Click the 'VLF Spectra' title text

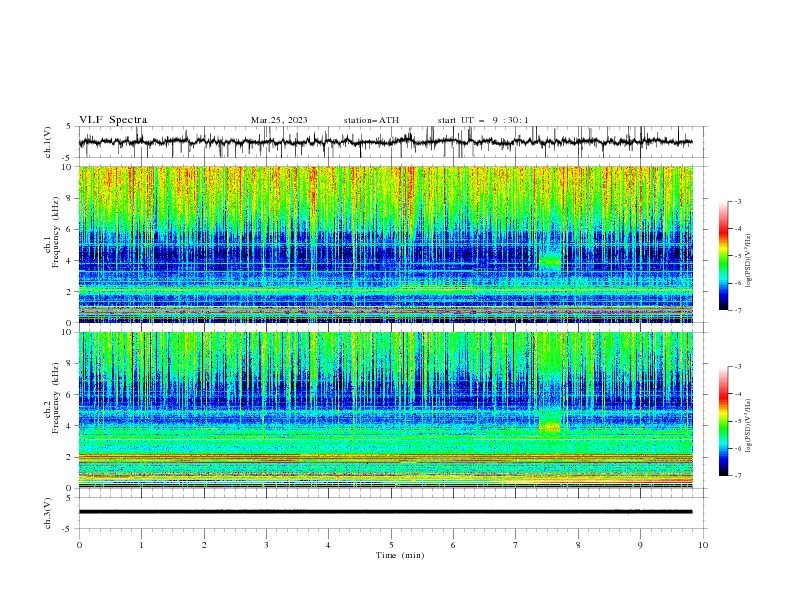coord(113,120)
